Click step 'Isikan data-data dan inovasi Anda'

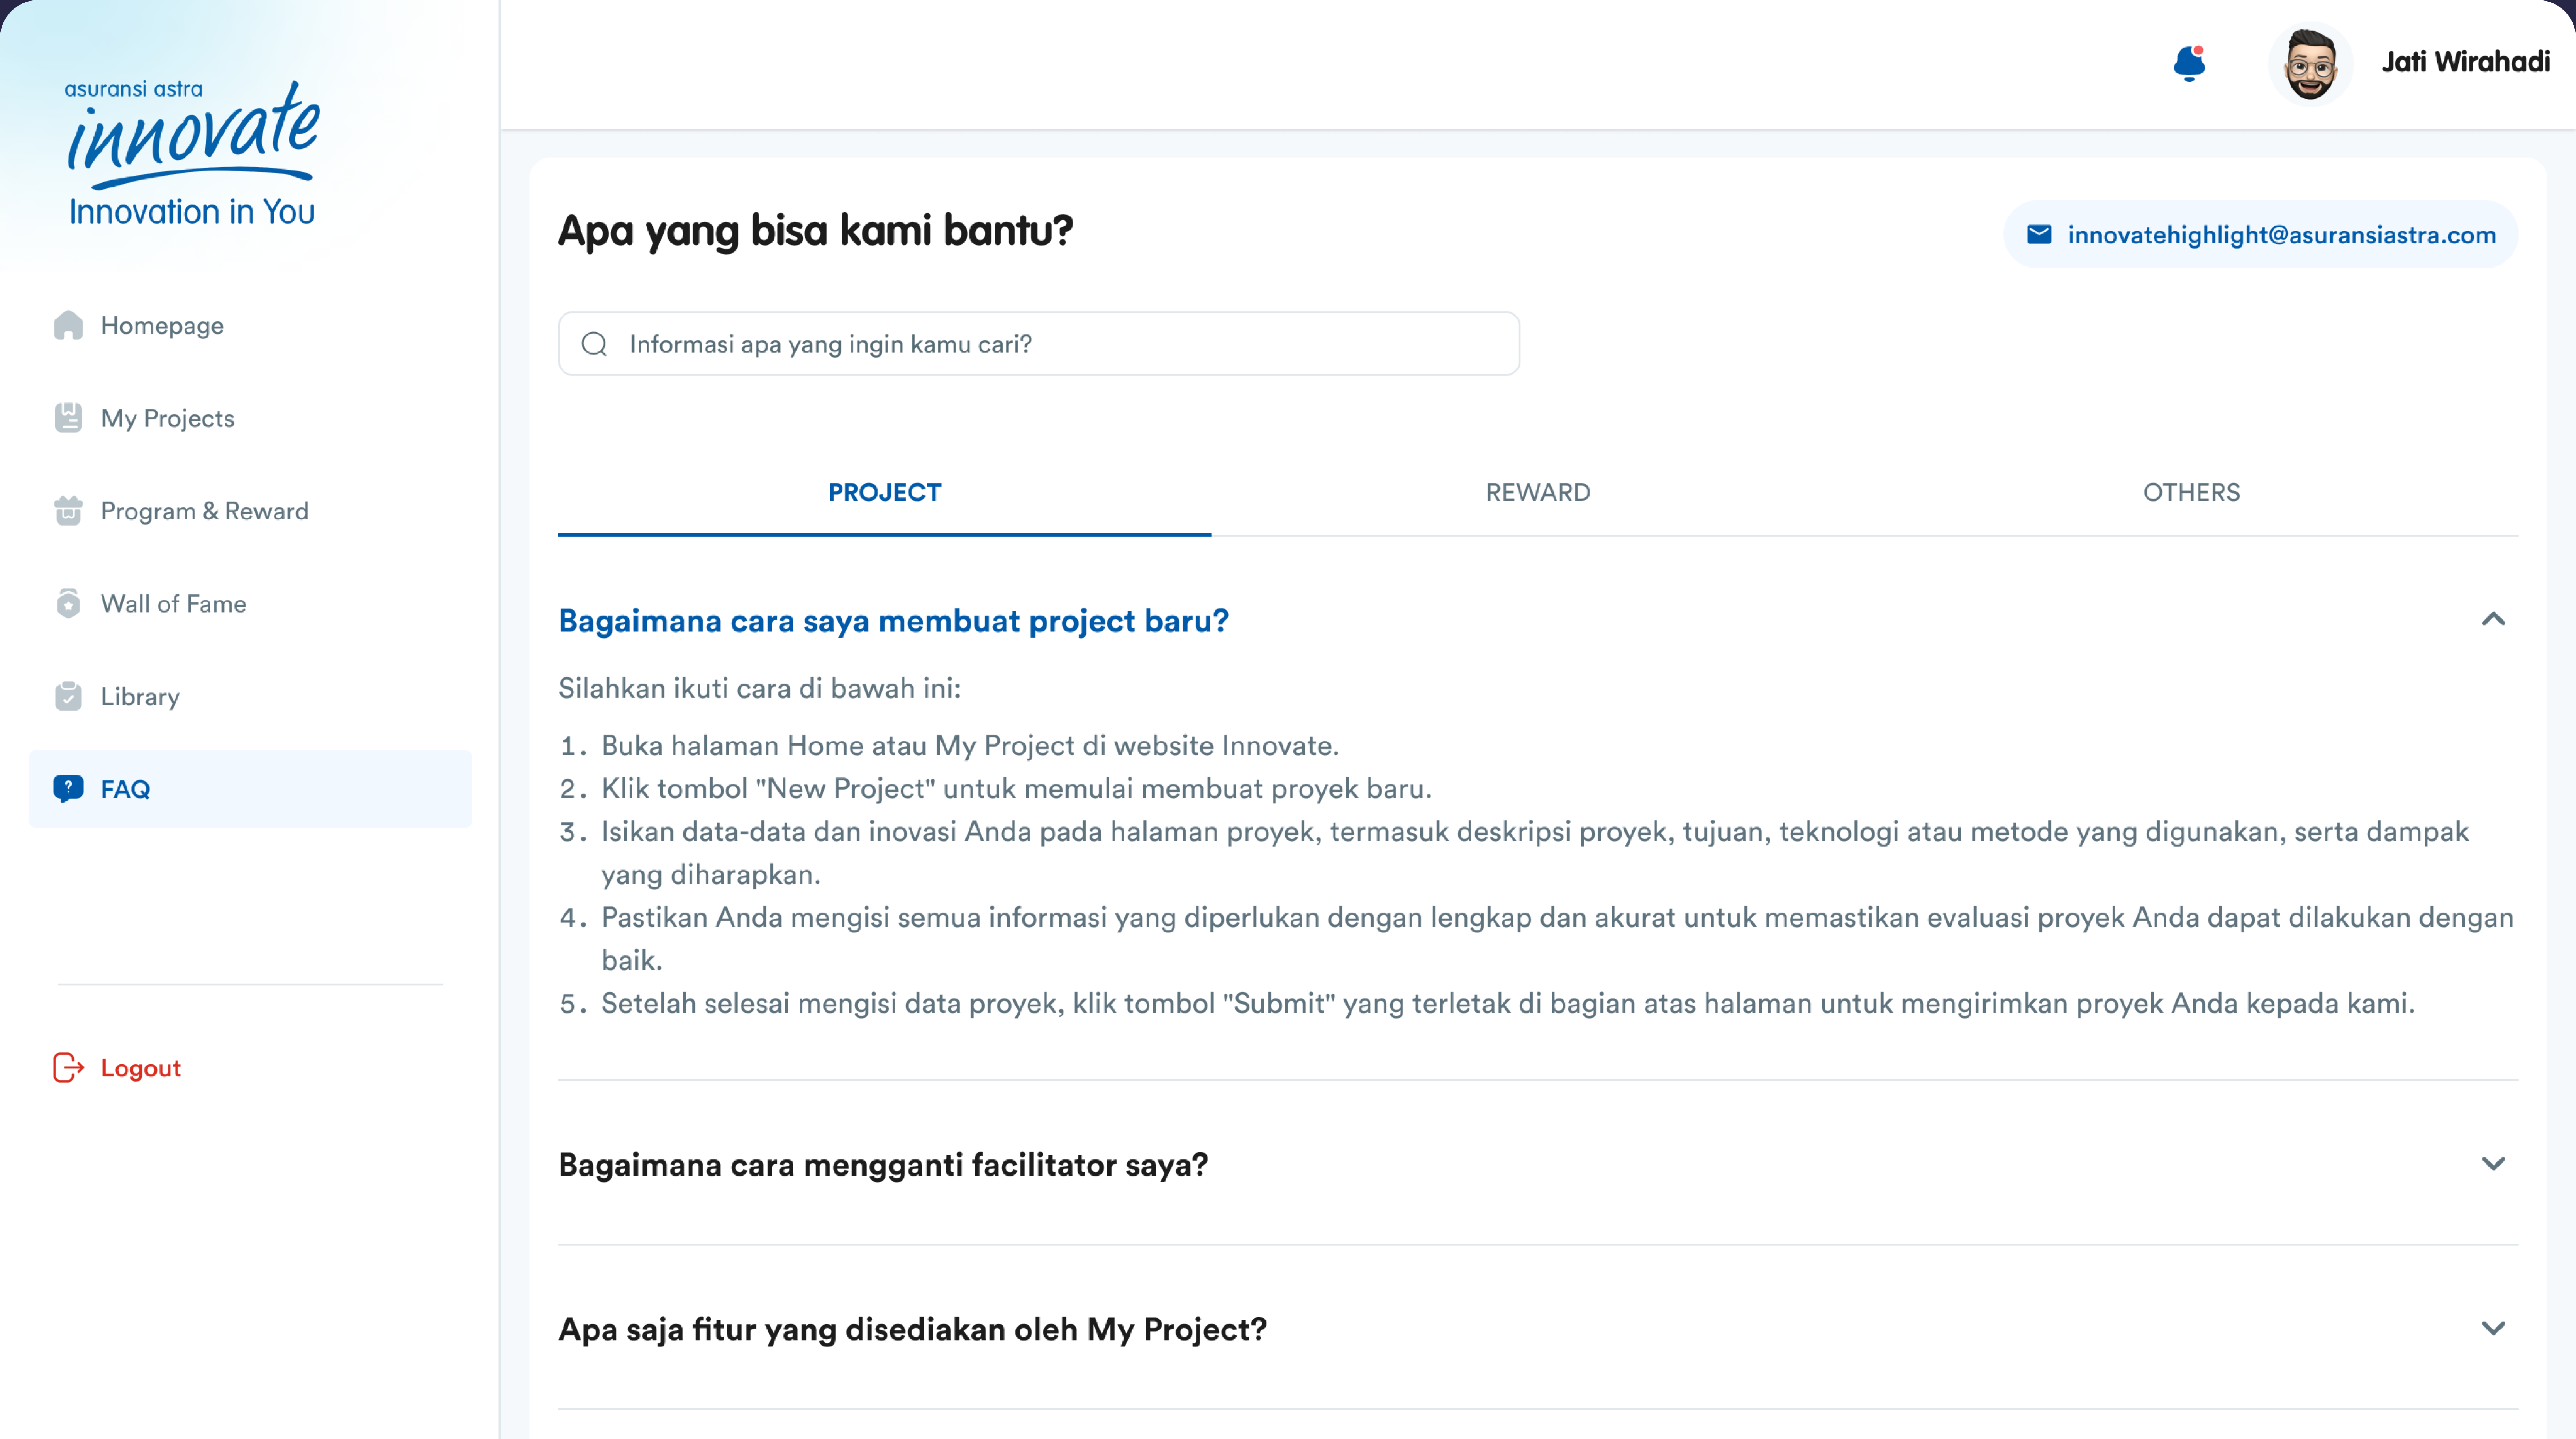[1535, 853]
